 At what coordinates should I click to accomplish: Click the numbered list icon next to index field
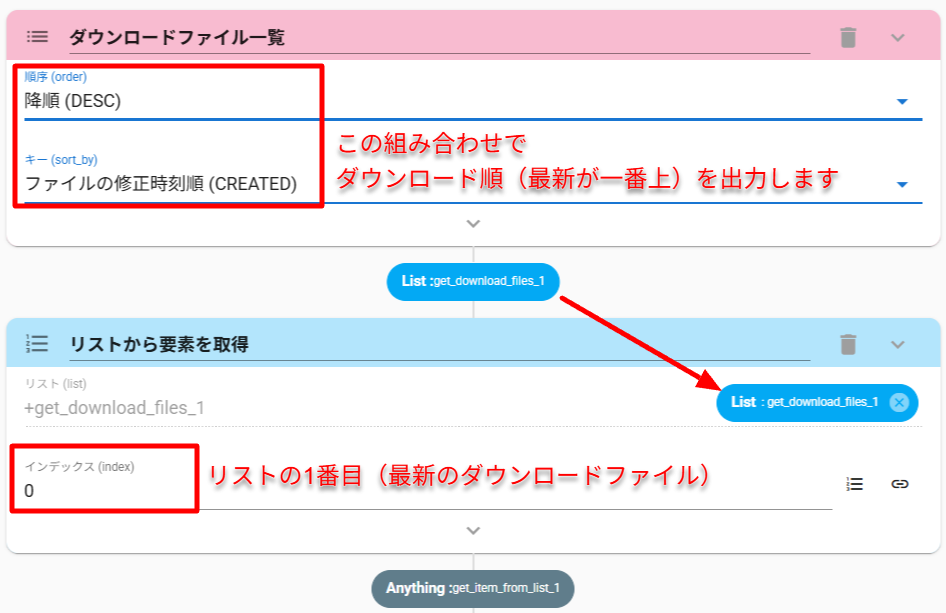click(854, 484)
